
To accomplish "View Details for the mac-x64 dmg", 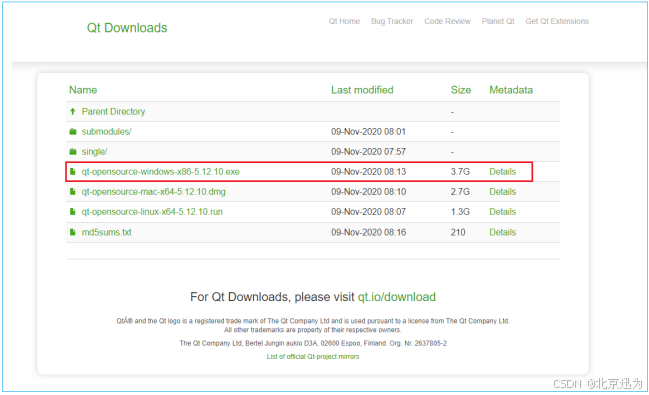I will click(x=503, y=192).
